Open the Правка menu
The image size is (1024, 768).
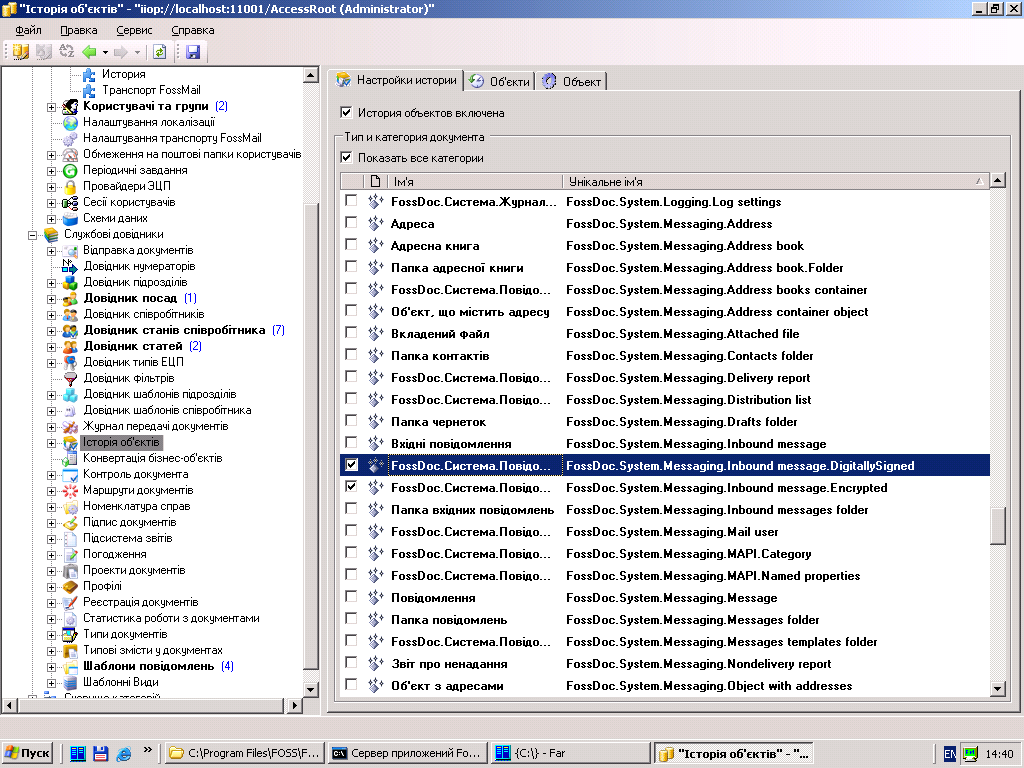click(78, 30)
